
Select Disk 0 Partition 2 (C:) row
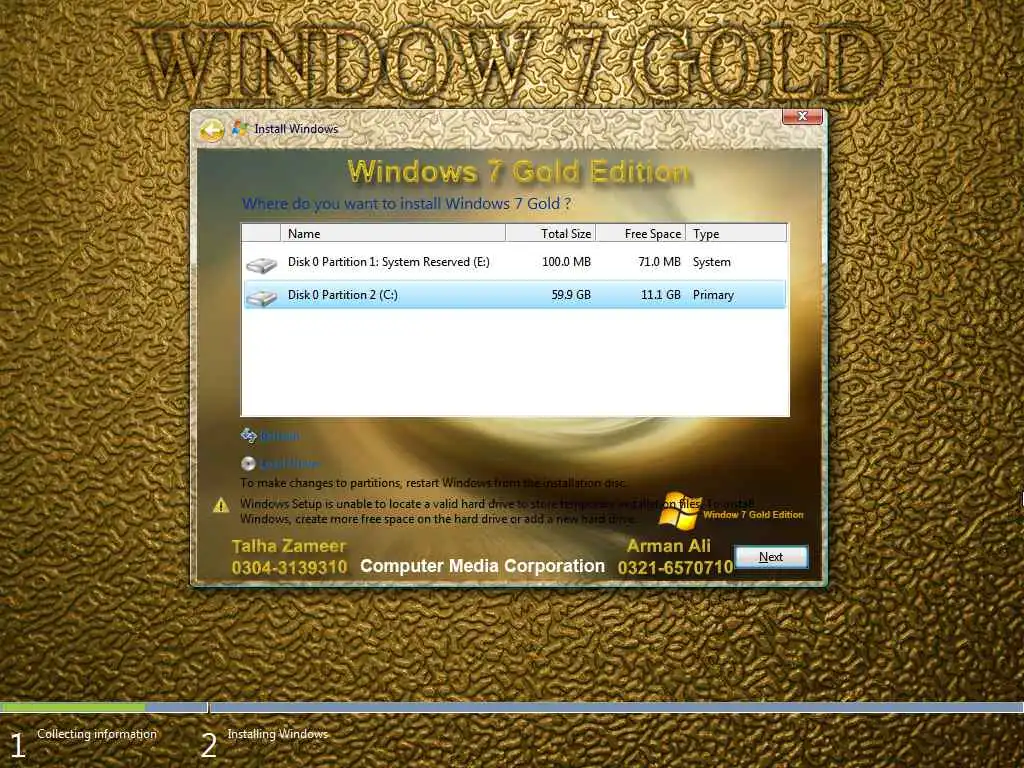point(515,295)
